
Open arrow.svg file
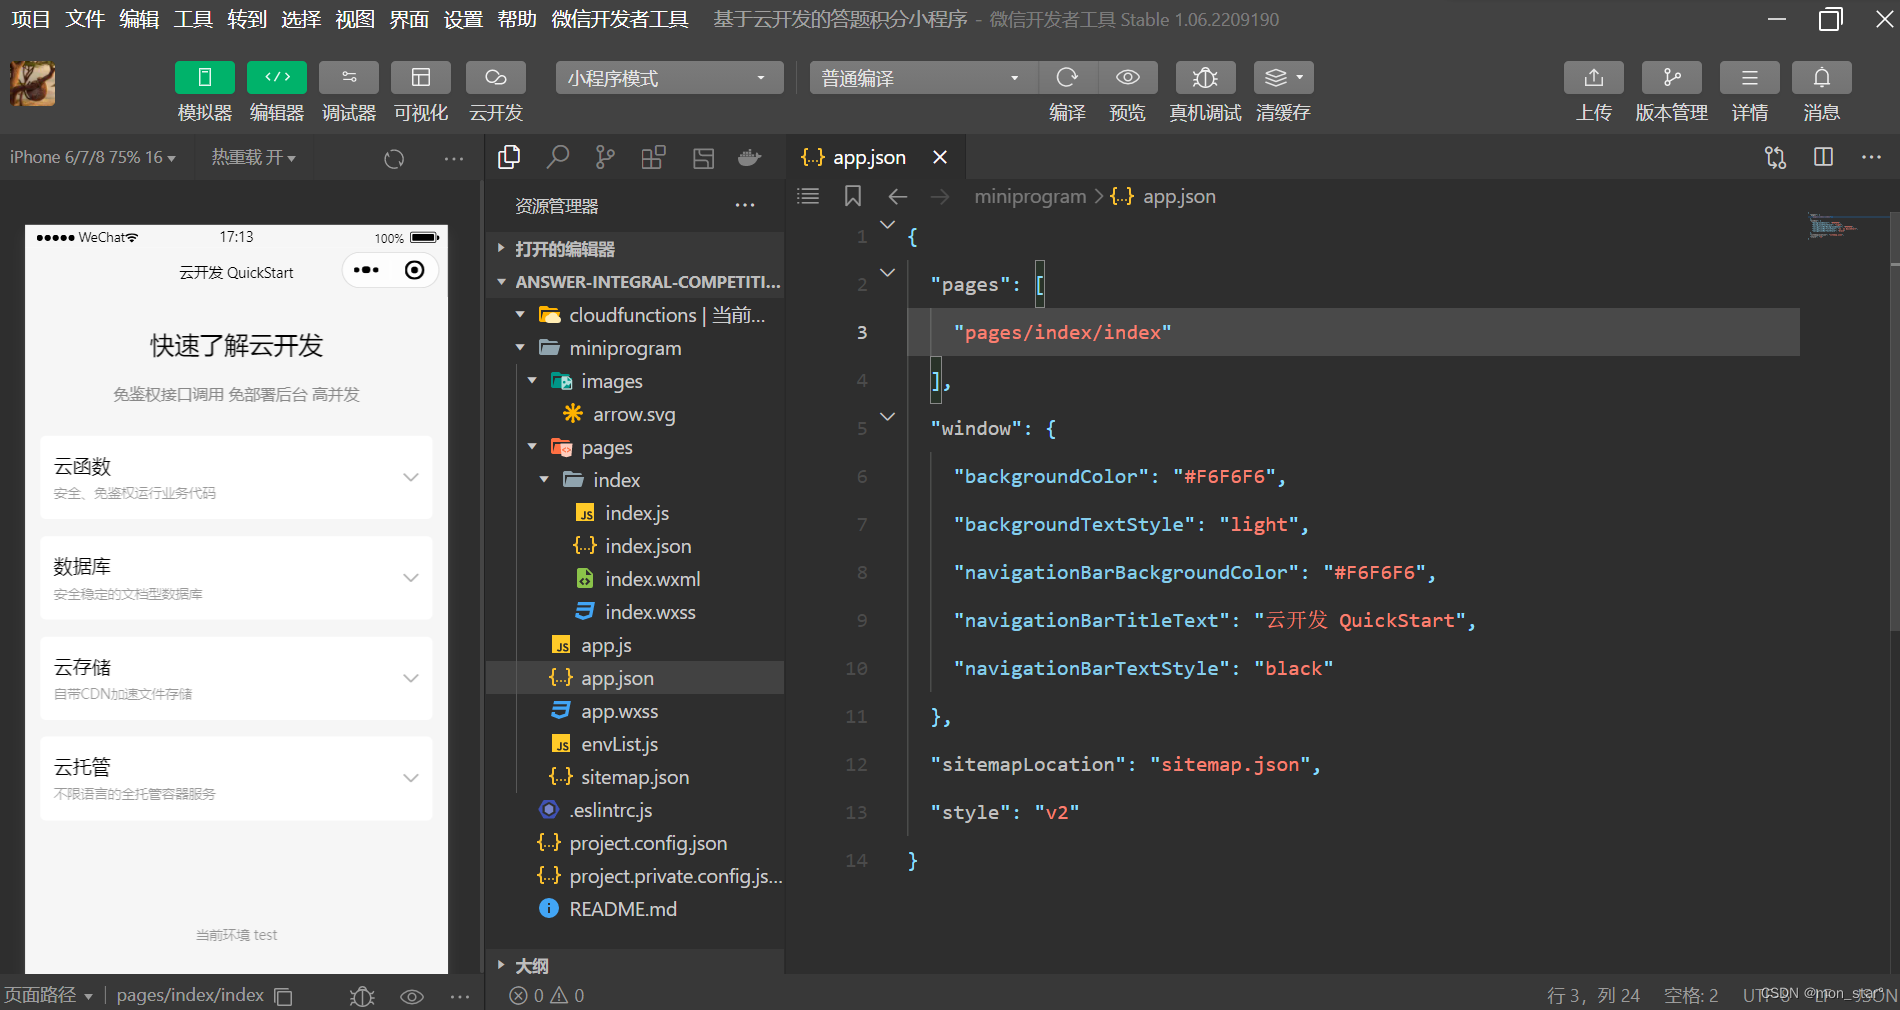click(x=634, y=414)
